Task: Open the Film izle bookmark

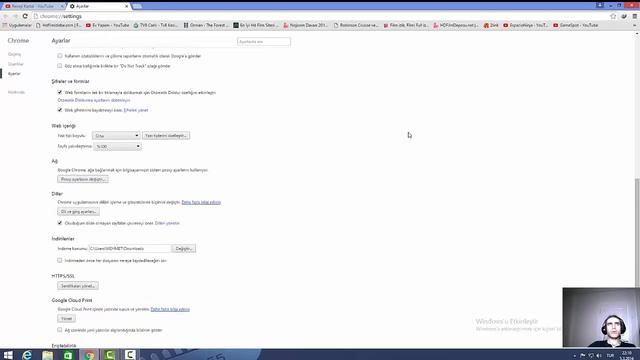Action: tap(406, 25)
